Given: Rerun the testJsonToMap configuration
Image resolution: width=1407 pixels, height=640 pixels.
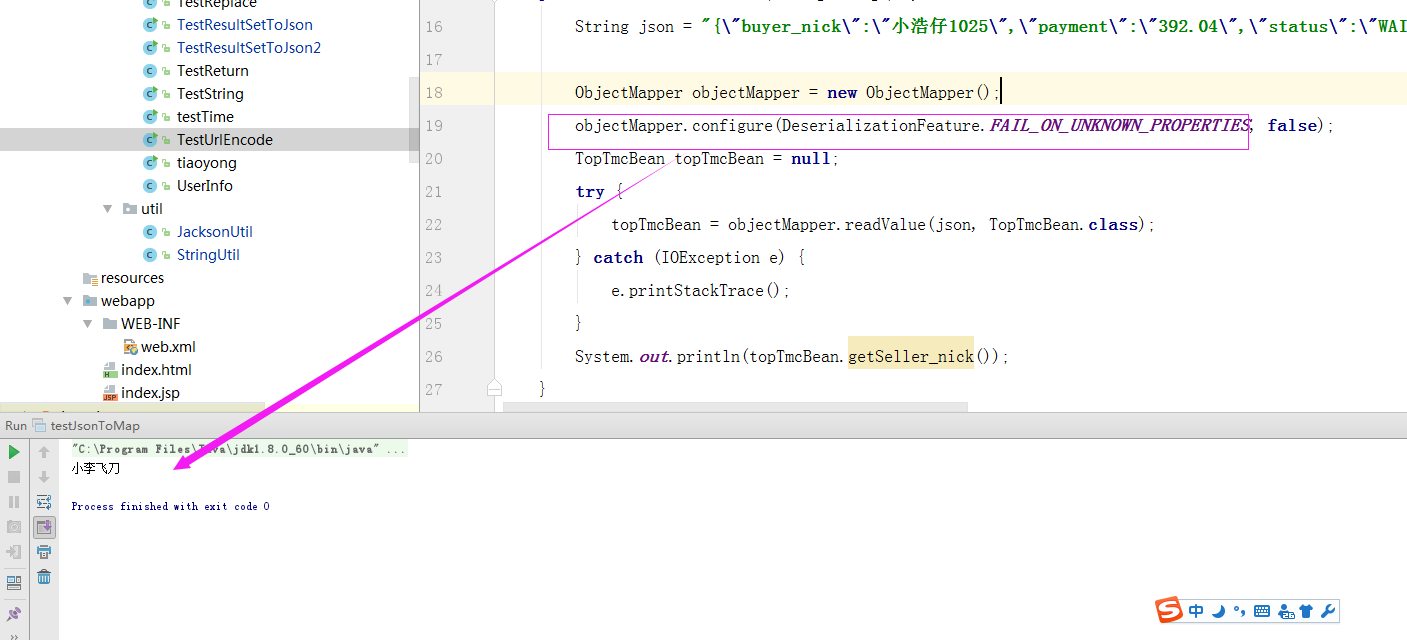Looking at the screenshot, I should [x=13, y=451].
